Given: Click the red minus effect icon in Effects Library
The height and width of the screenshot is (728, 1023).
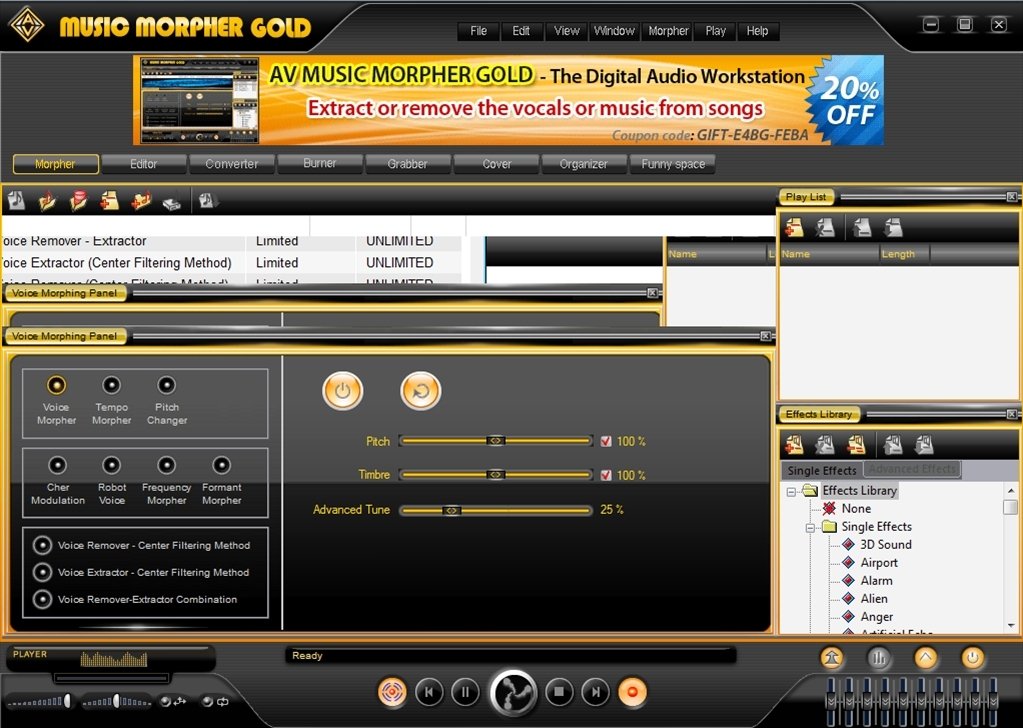Looking at the screenshot, I should (856, 445).
